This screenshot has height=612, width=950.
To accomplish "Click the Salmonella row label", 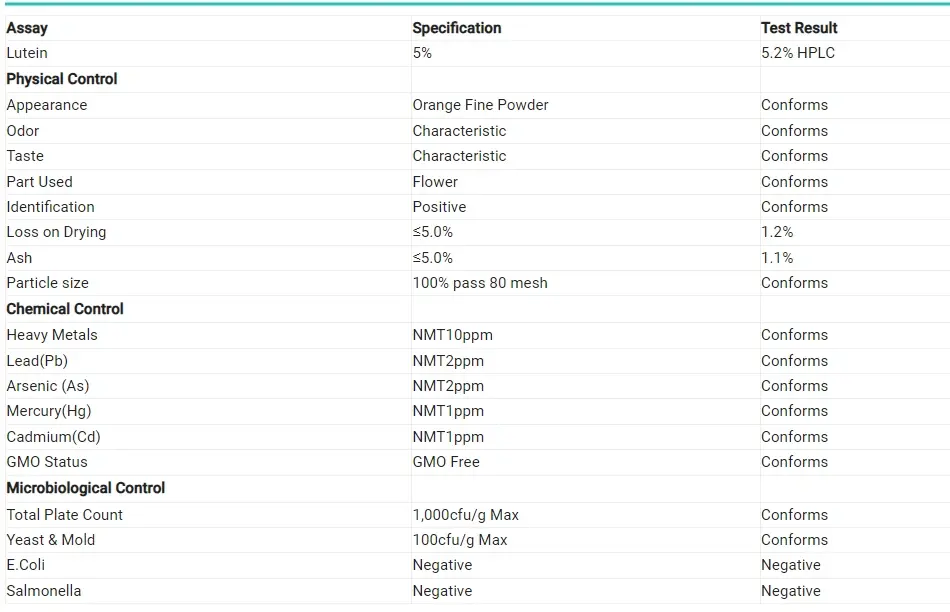I will pos(44,591).
